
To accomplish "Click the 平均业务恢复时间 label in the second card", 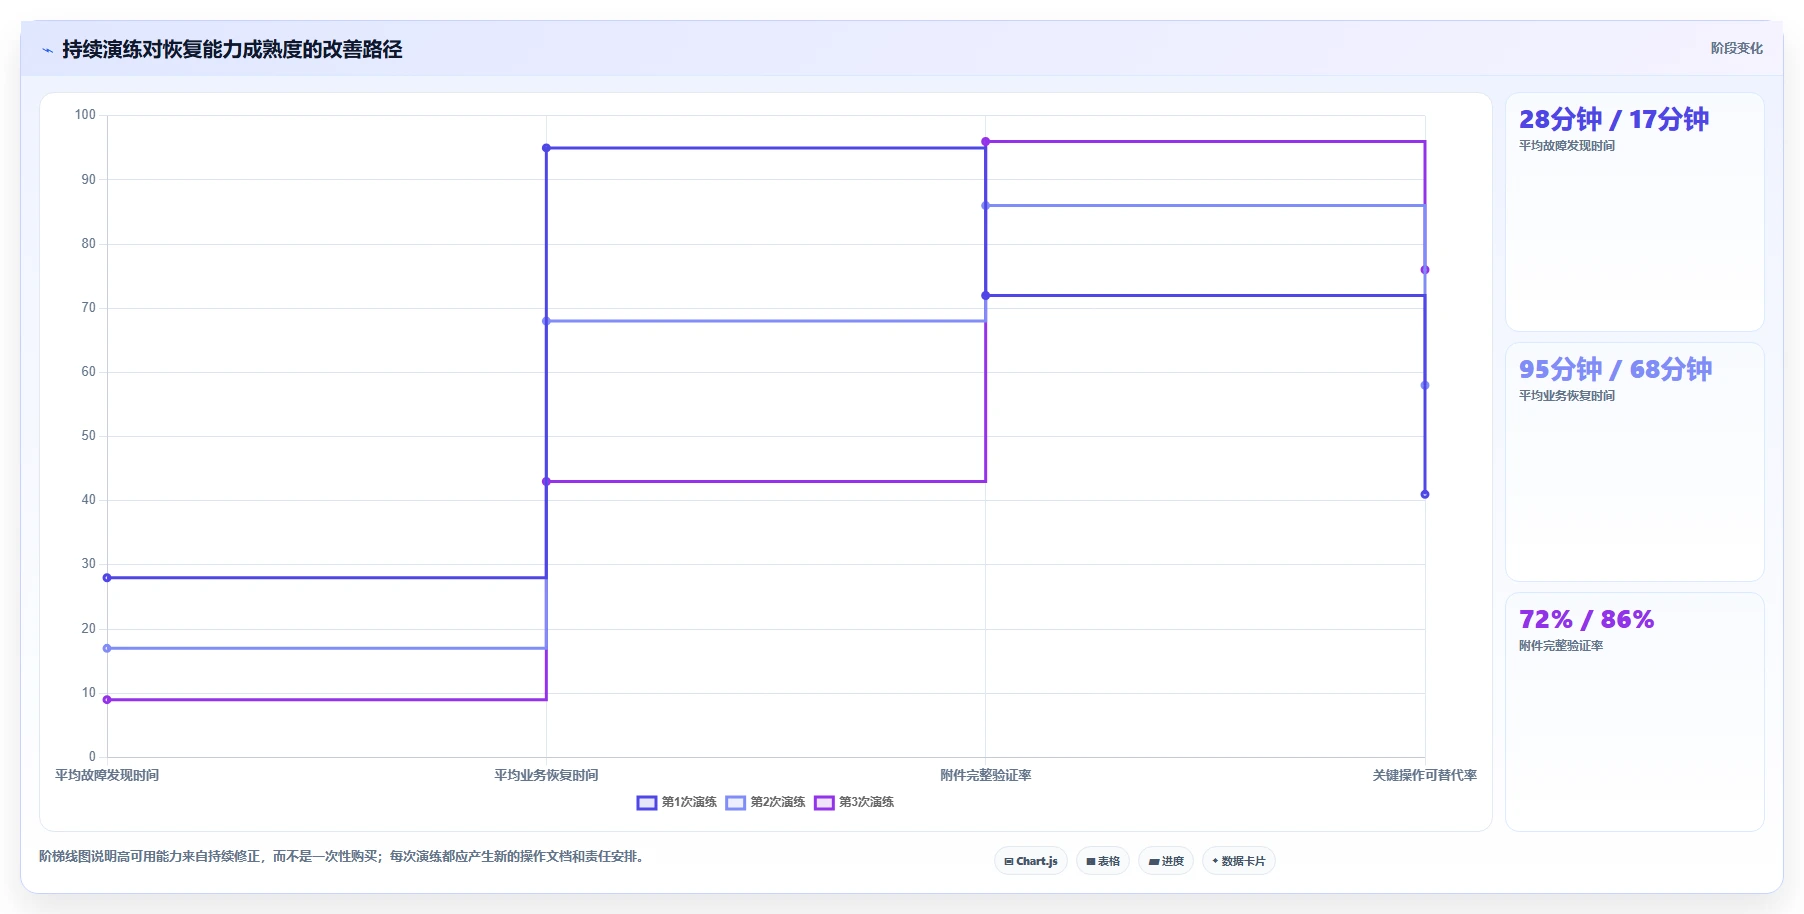I will 1567,396.
